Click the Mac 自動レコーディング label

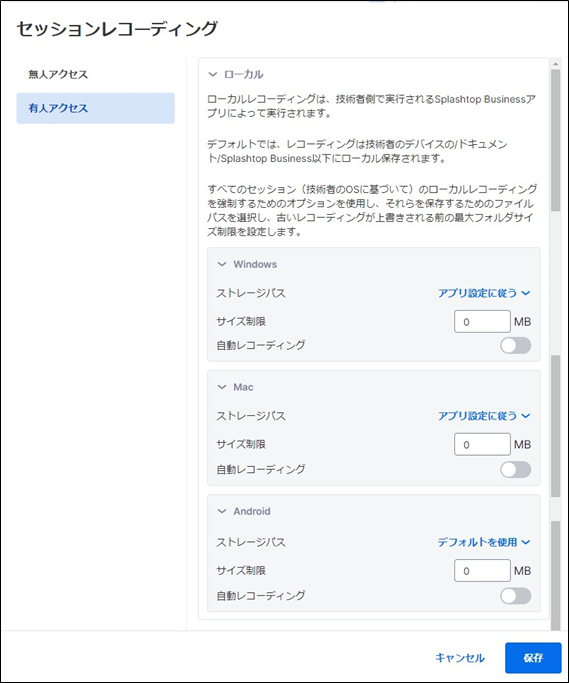click(261, 470)
